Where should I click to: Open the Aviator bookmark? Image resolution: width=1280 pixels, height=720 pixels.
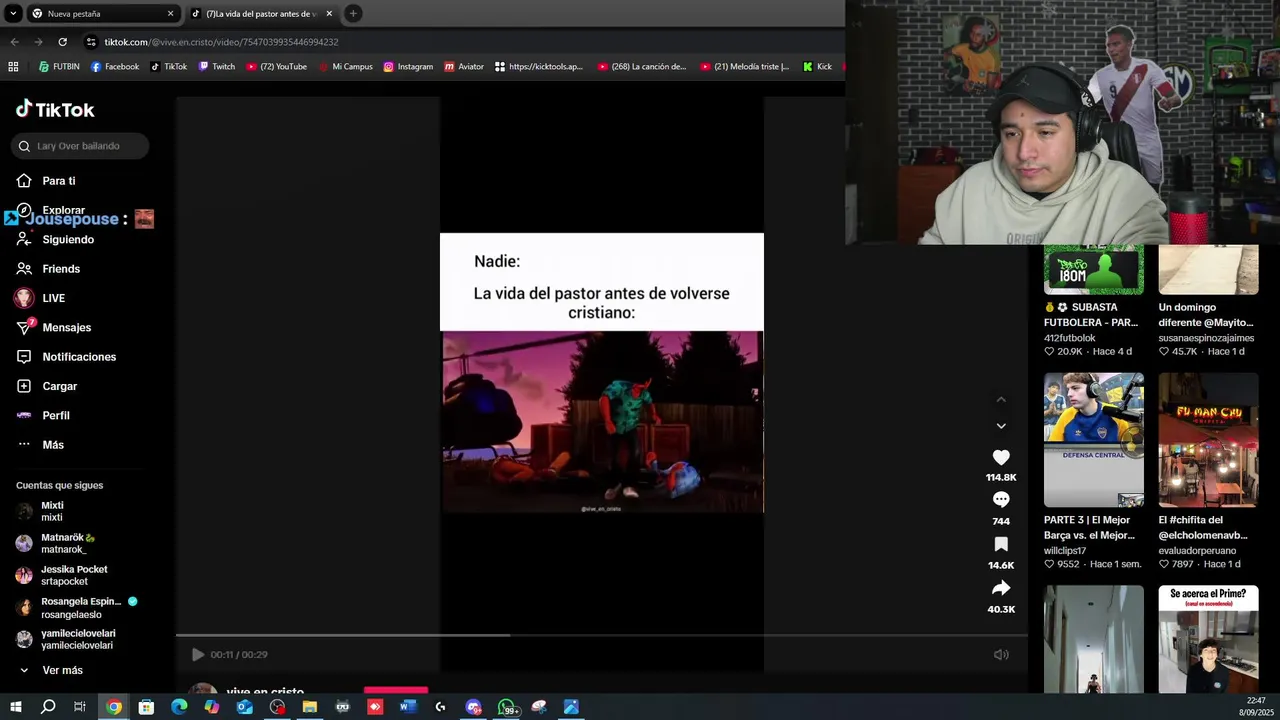pyautogui.click(x=464, y=67)
